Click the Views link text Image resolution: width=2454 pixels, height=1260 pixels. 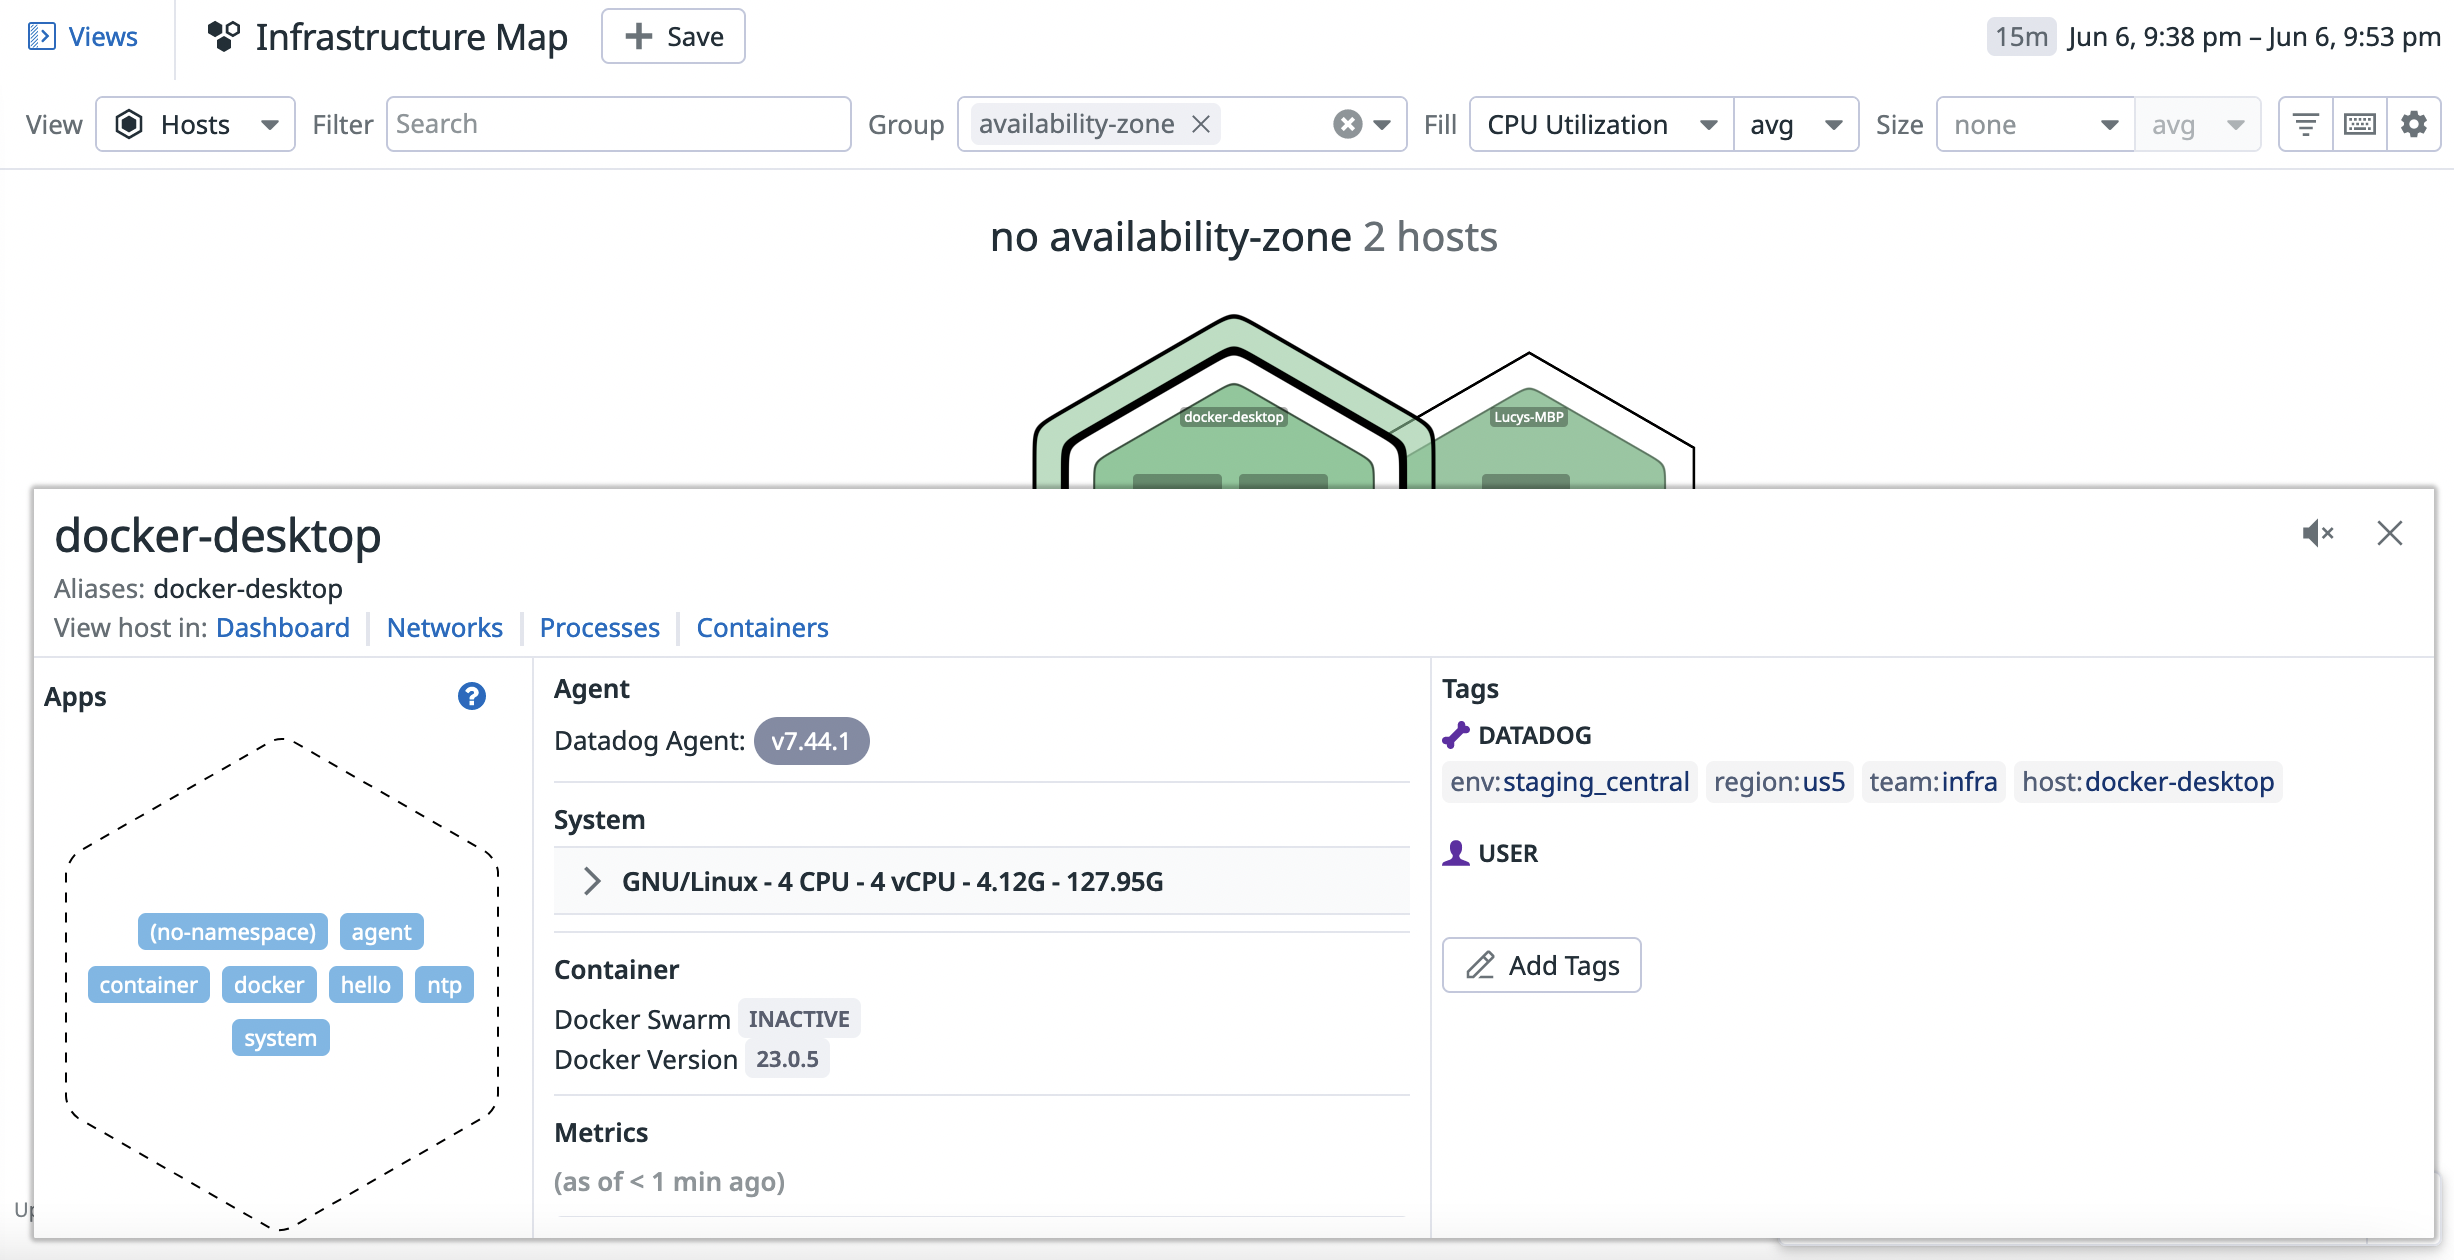click(103, 37)
